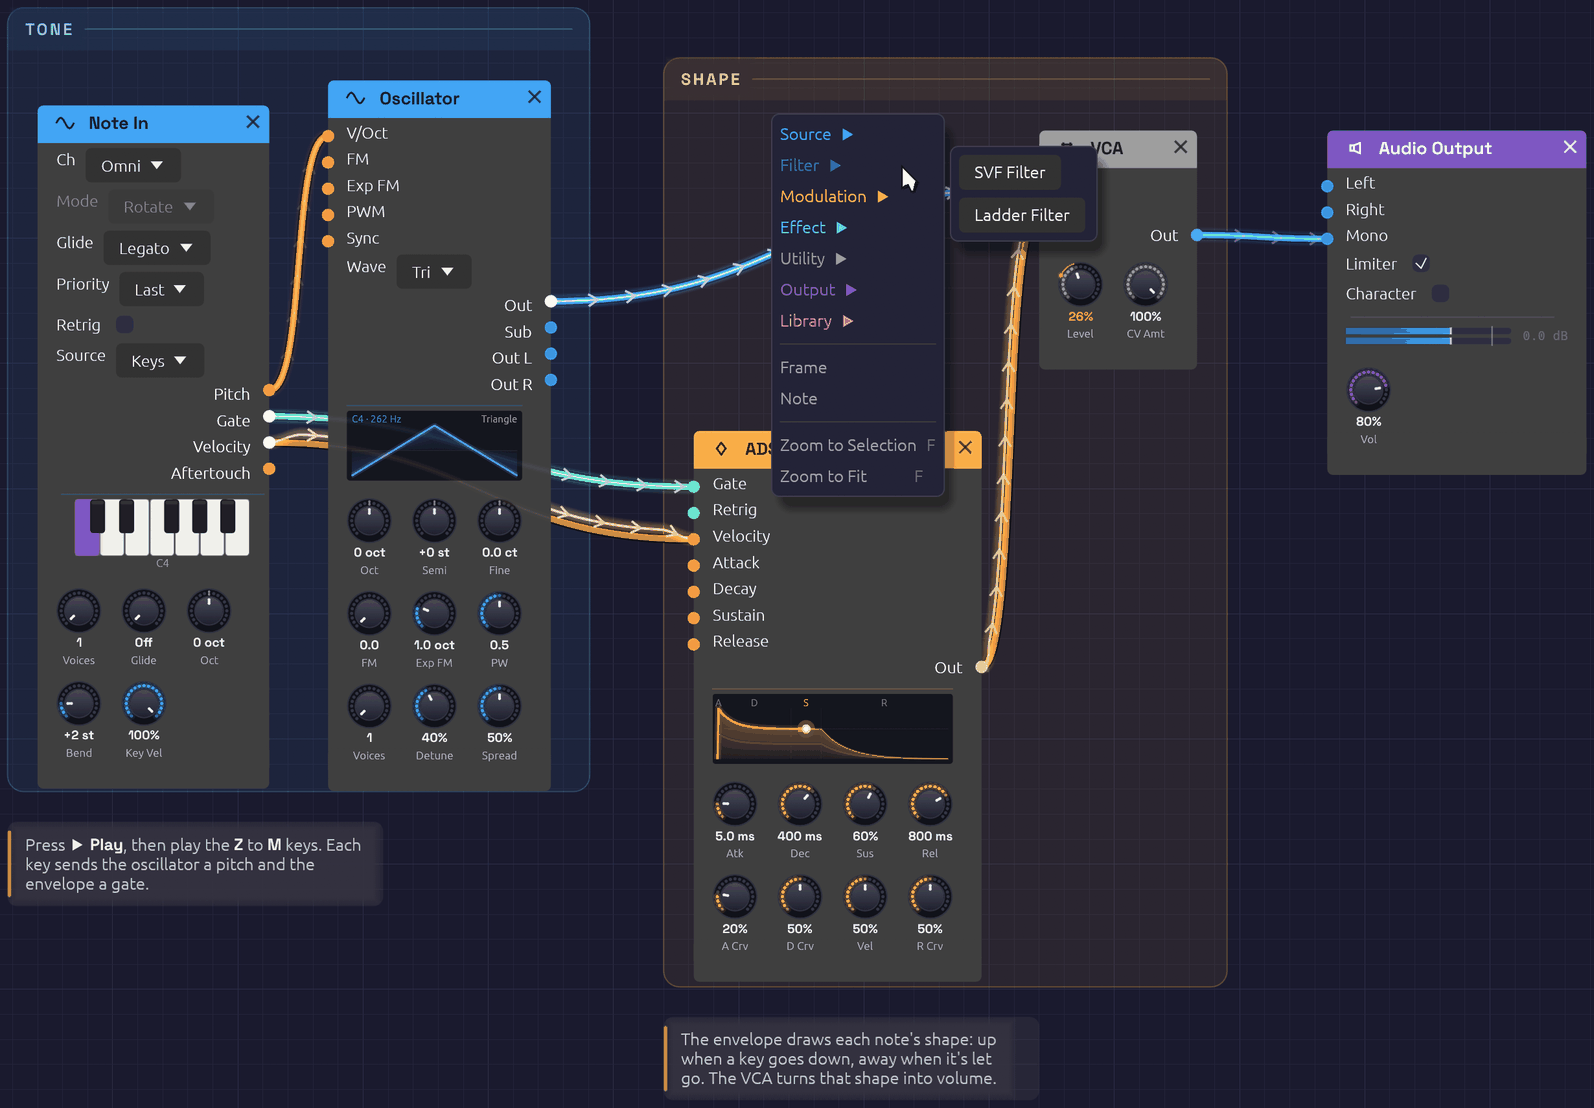The image size is (1594, 1108).
Task: Enable the Character checkbox
Action: click(1440, 293)
